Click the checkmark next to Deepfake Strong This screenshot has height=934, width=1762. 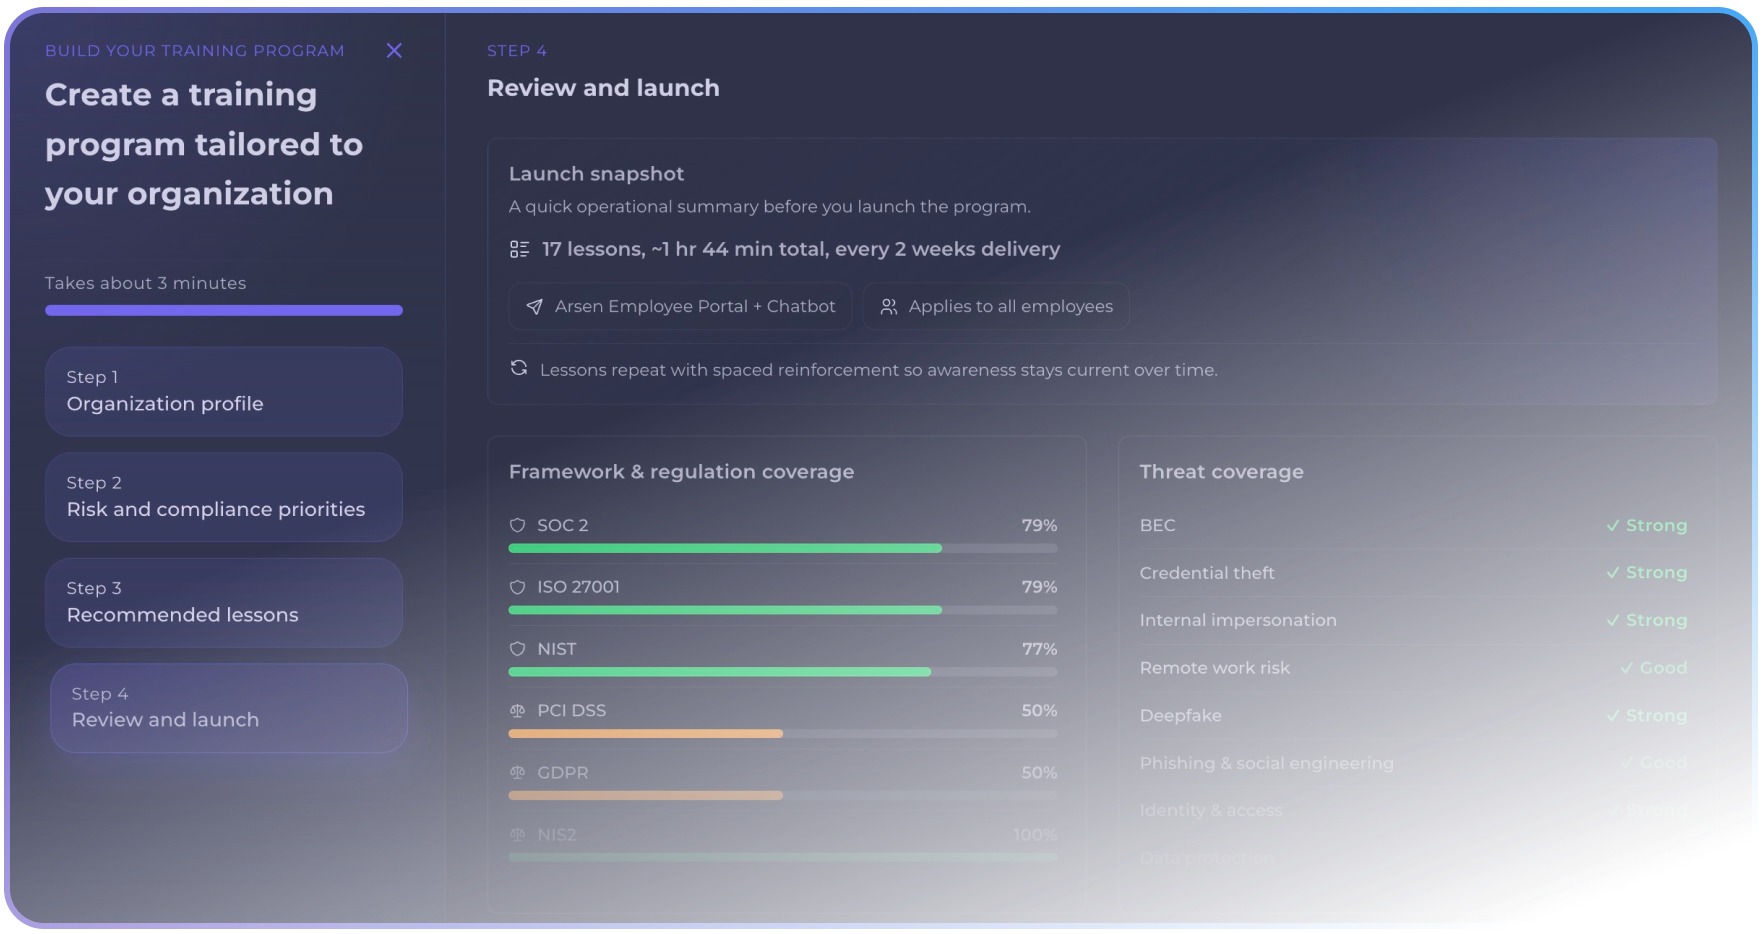point(1612,716)
